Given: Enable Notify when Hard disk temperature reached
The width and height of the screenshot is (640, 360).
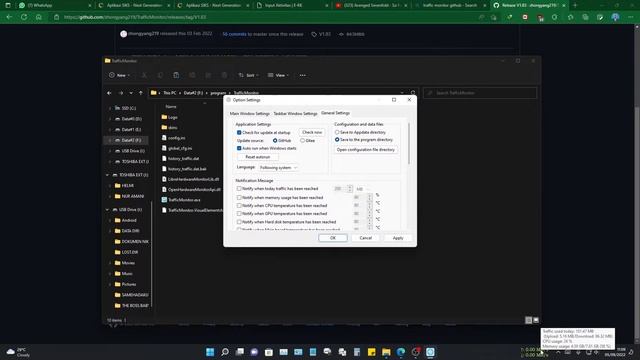Looking at the screenshot, I should (239, 222).
